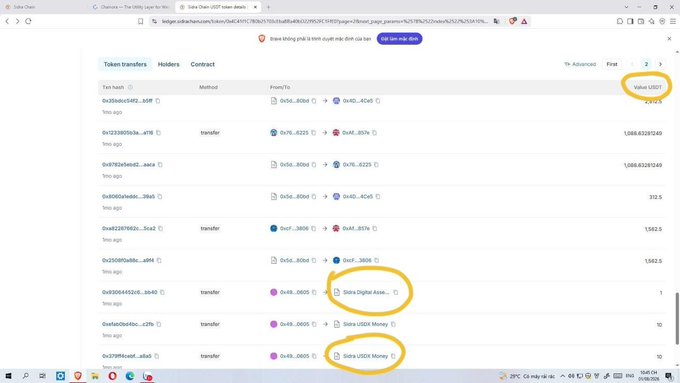Click the address bar URL field

(x=324, y=21)
